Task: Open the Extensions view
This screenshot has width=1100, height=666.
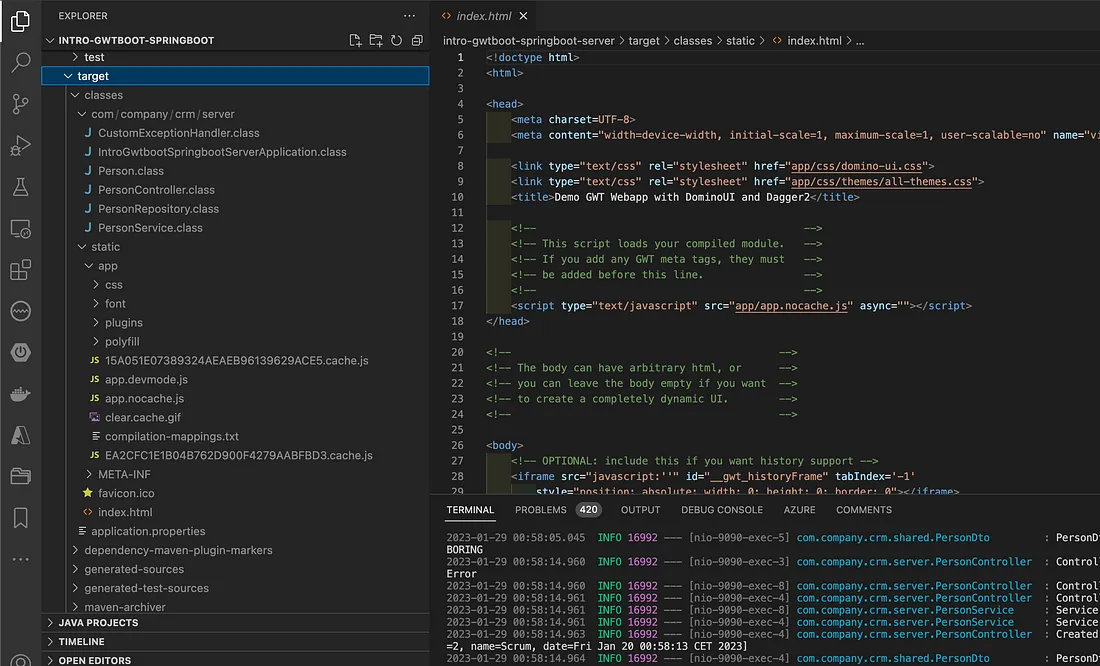Action: click(x=20, y=269)
